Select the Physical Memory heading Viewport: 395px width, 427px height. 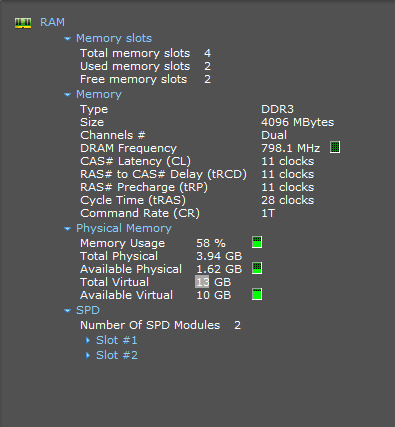pos(124,228)
